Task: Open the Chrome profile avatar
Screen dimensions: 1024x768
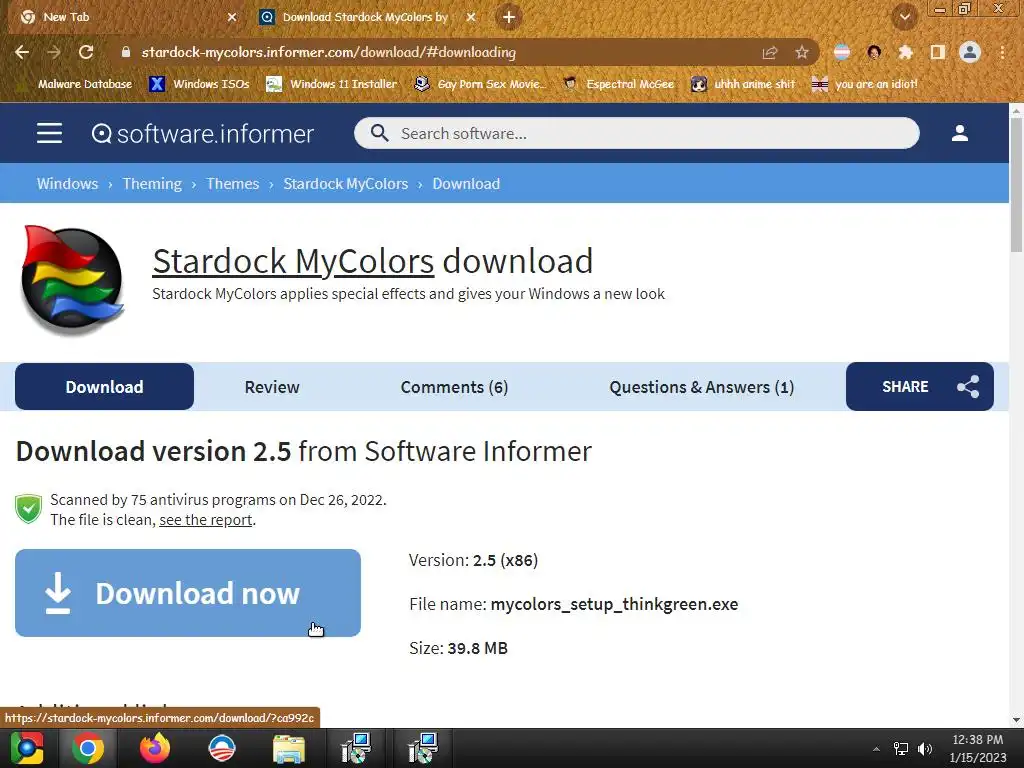Action: (x=970, y=52)
